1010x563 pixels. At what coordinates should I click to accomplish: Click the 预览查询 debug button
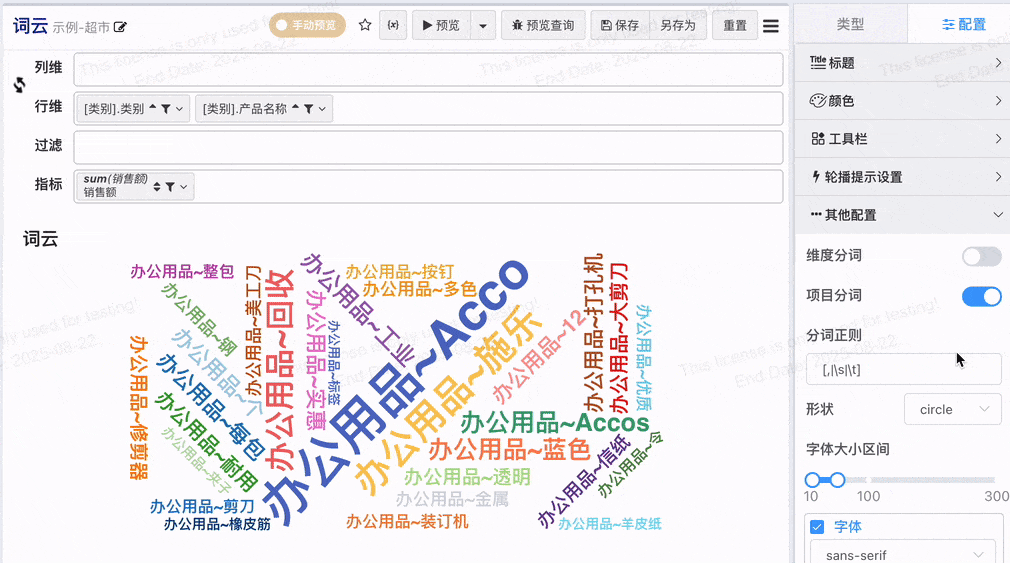pos(543,25)
